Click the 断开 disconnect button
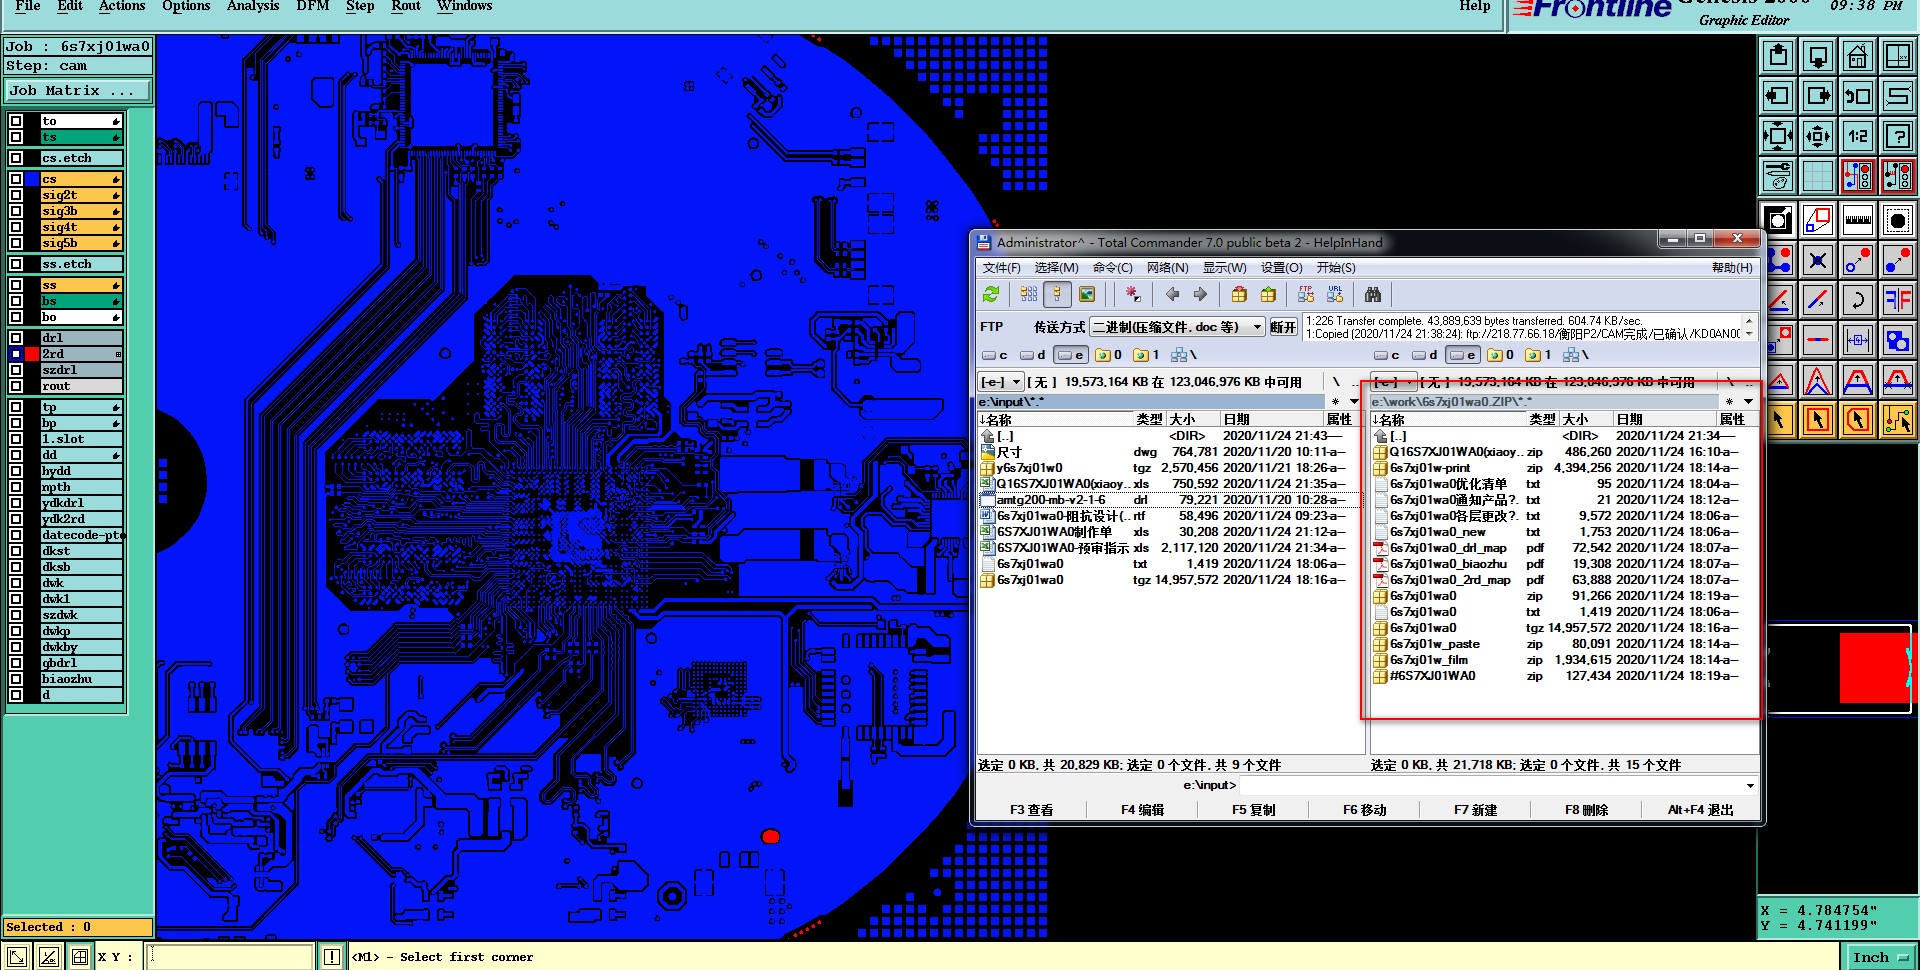1920x970 pixels. (x=1283, y=327)
